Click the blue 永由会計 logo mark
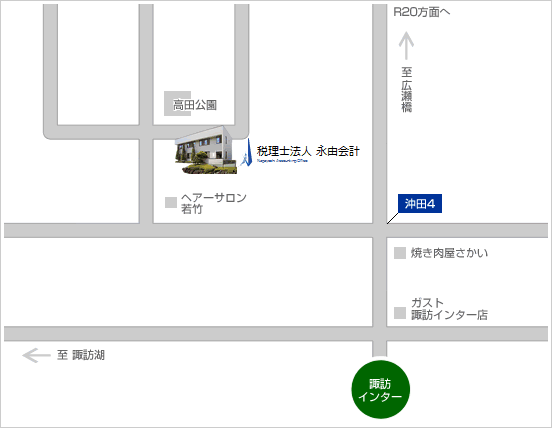This screenshot has height=428, width=552. [247, 152]
